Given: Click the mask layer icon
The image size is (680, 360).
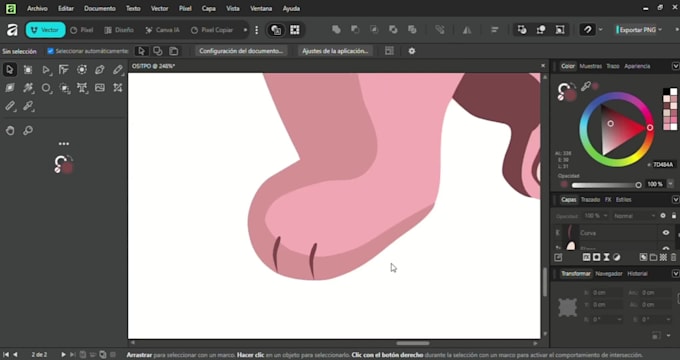Looking at the screenshot, I should pos(597,258).
